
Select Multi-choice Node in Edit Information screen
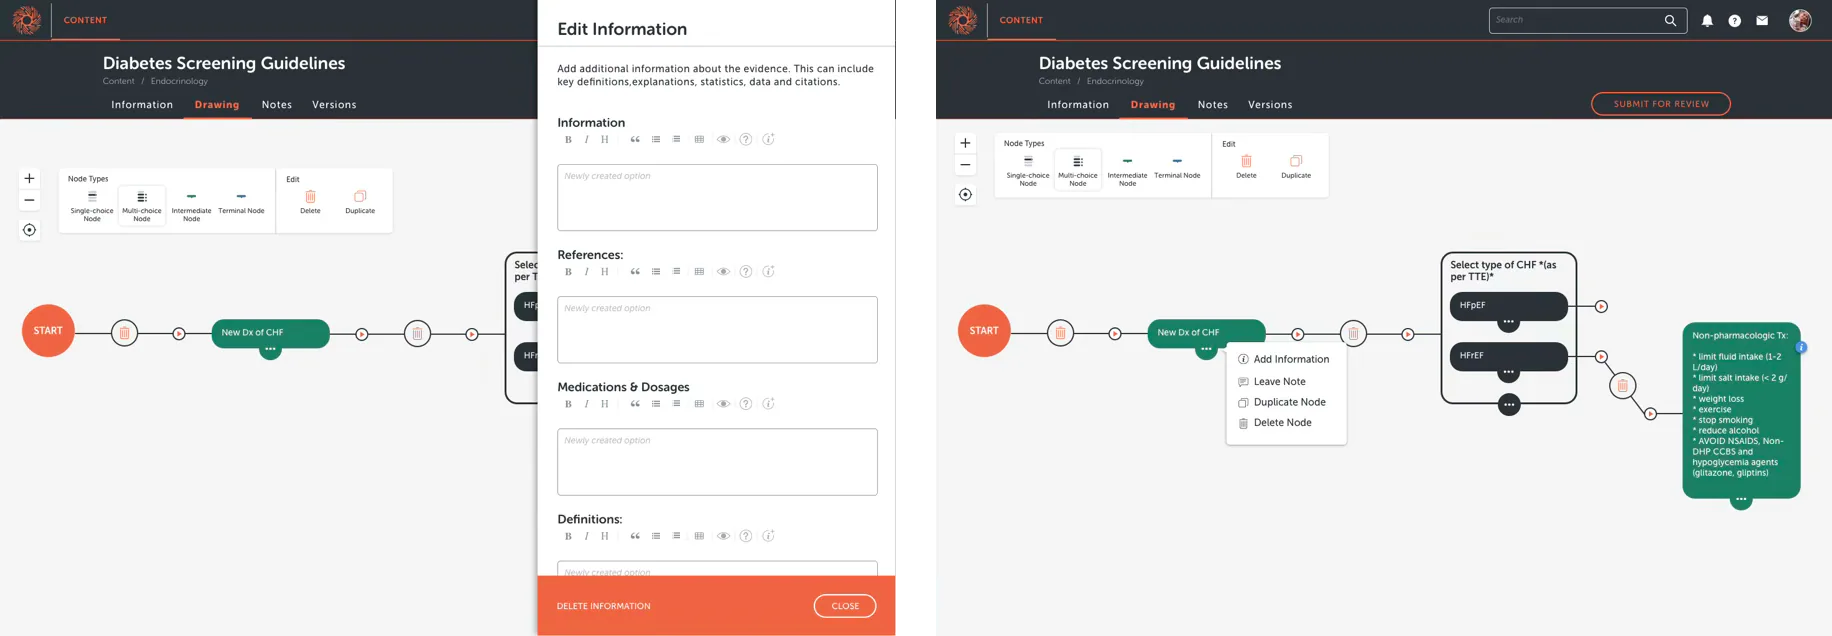click(142, 206)
